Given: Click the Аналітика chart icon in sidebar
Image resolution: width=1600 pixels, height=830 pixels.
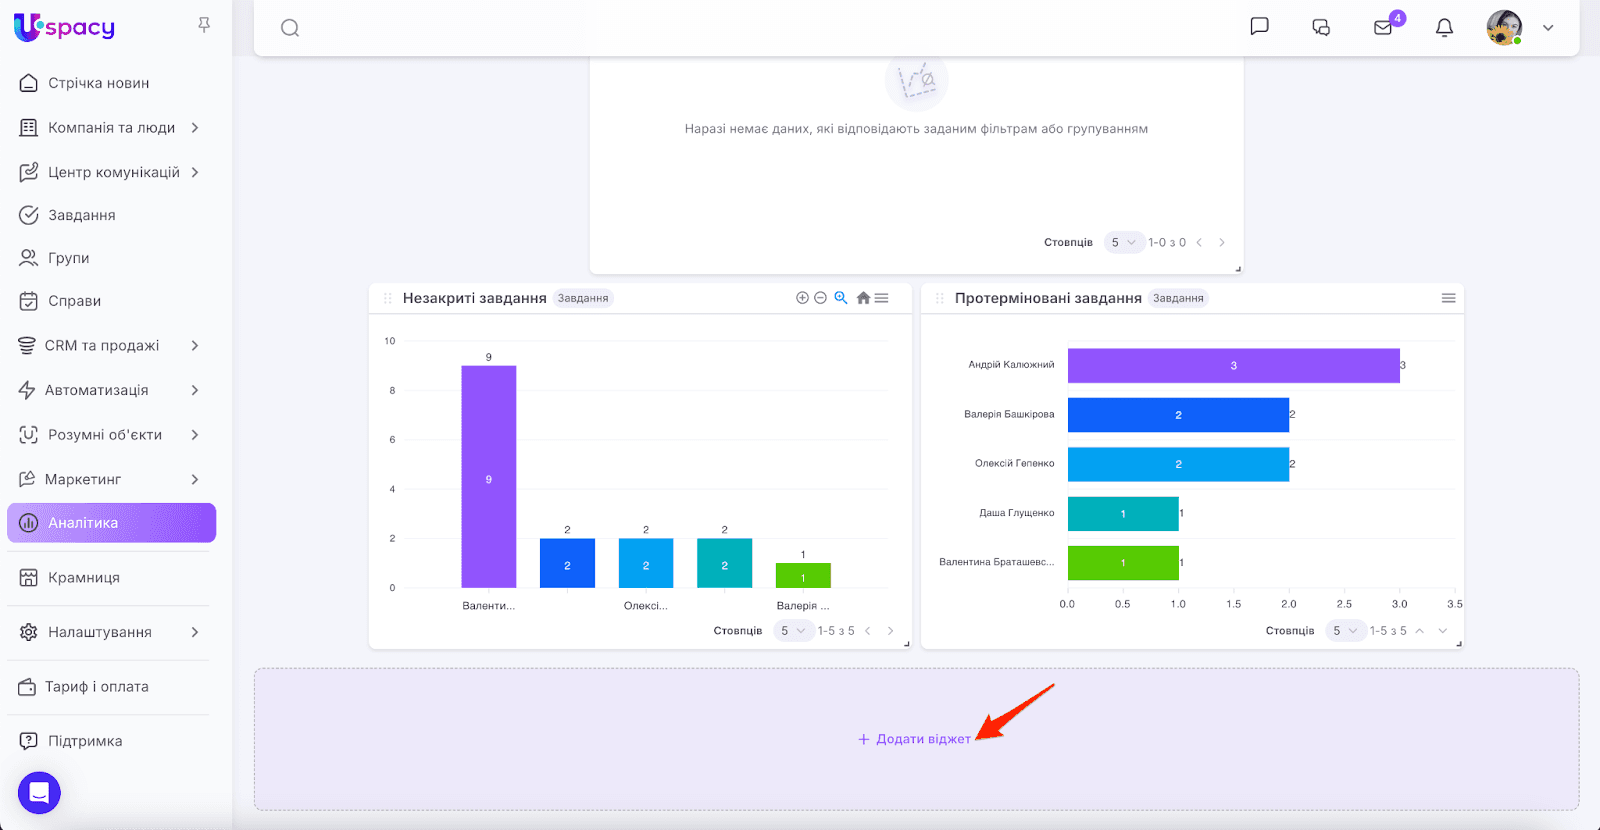Looking at the screenshot, I should pyautogui.click(x=29, y=523).
